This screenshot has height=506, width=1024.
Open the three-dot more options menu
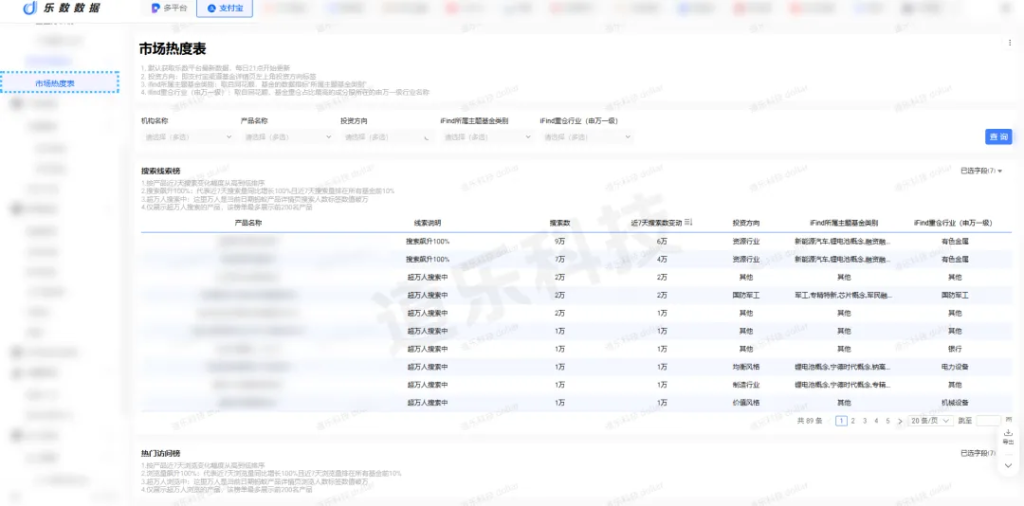click(1009, 43)
